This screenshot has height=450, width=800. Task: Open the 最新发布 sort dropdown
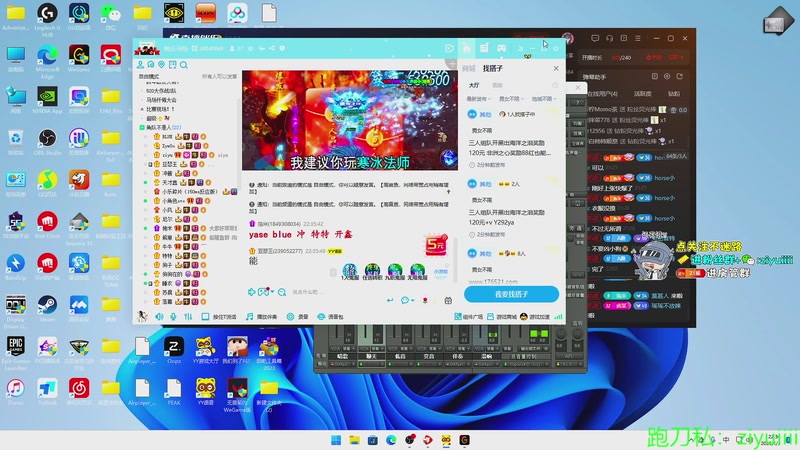[x=479, y=99]
